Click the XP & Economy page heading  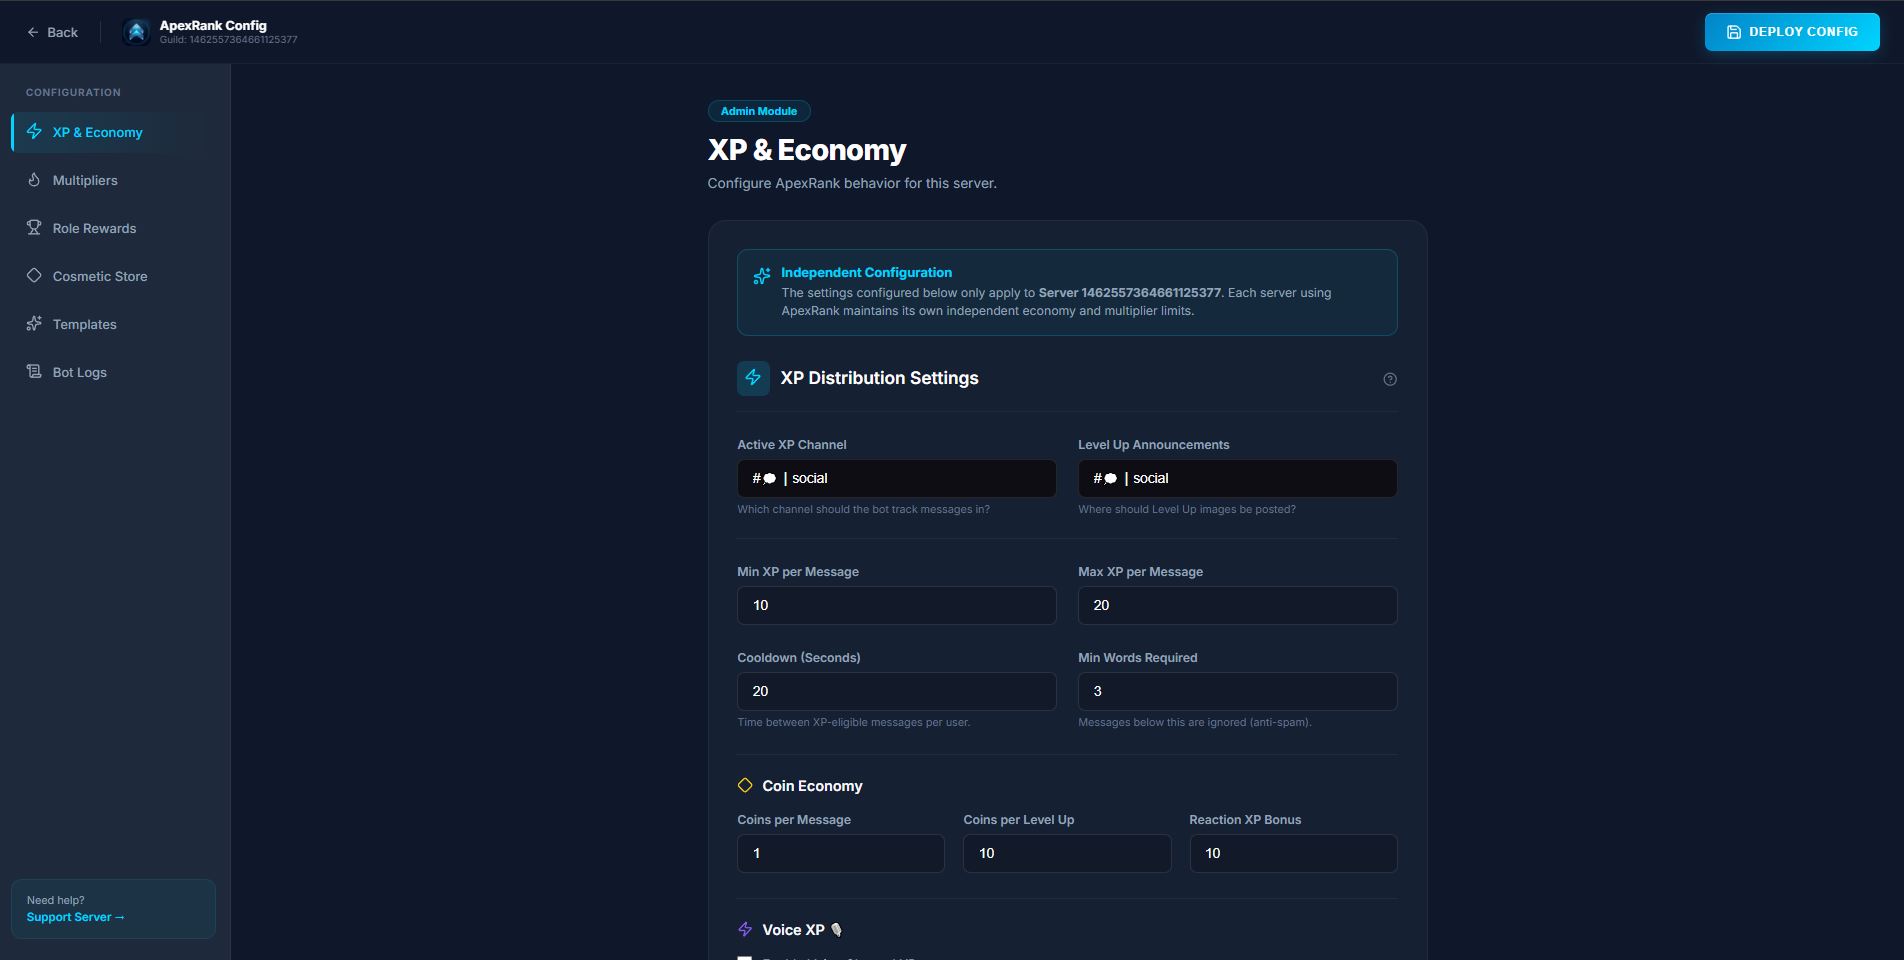tap(807, 150)
